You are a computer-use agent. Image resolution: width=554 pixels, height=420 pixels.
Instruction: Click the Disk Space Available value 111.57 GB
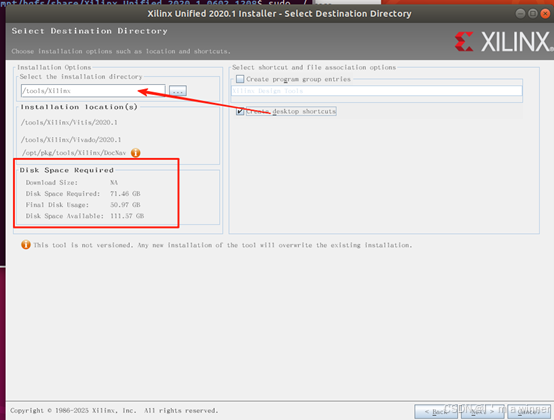[x=127, y=216]
